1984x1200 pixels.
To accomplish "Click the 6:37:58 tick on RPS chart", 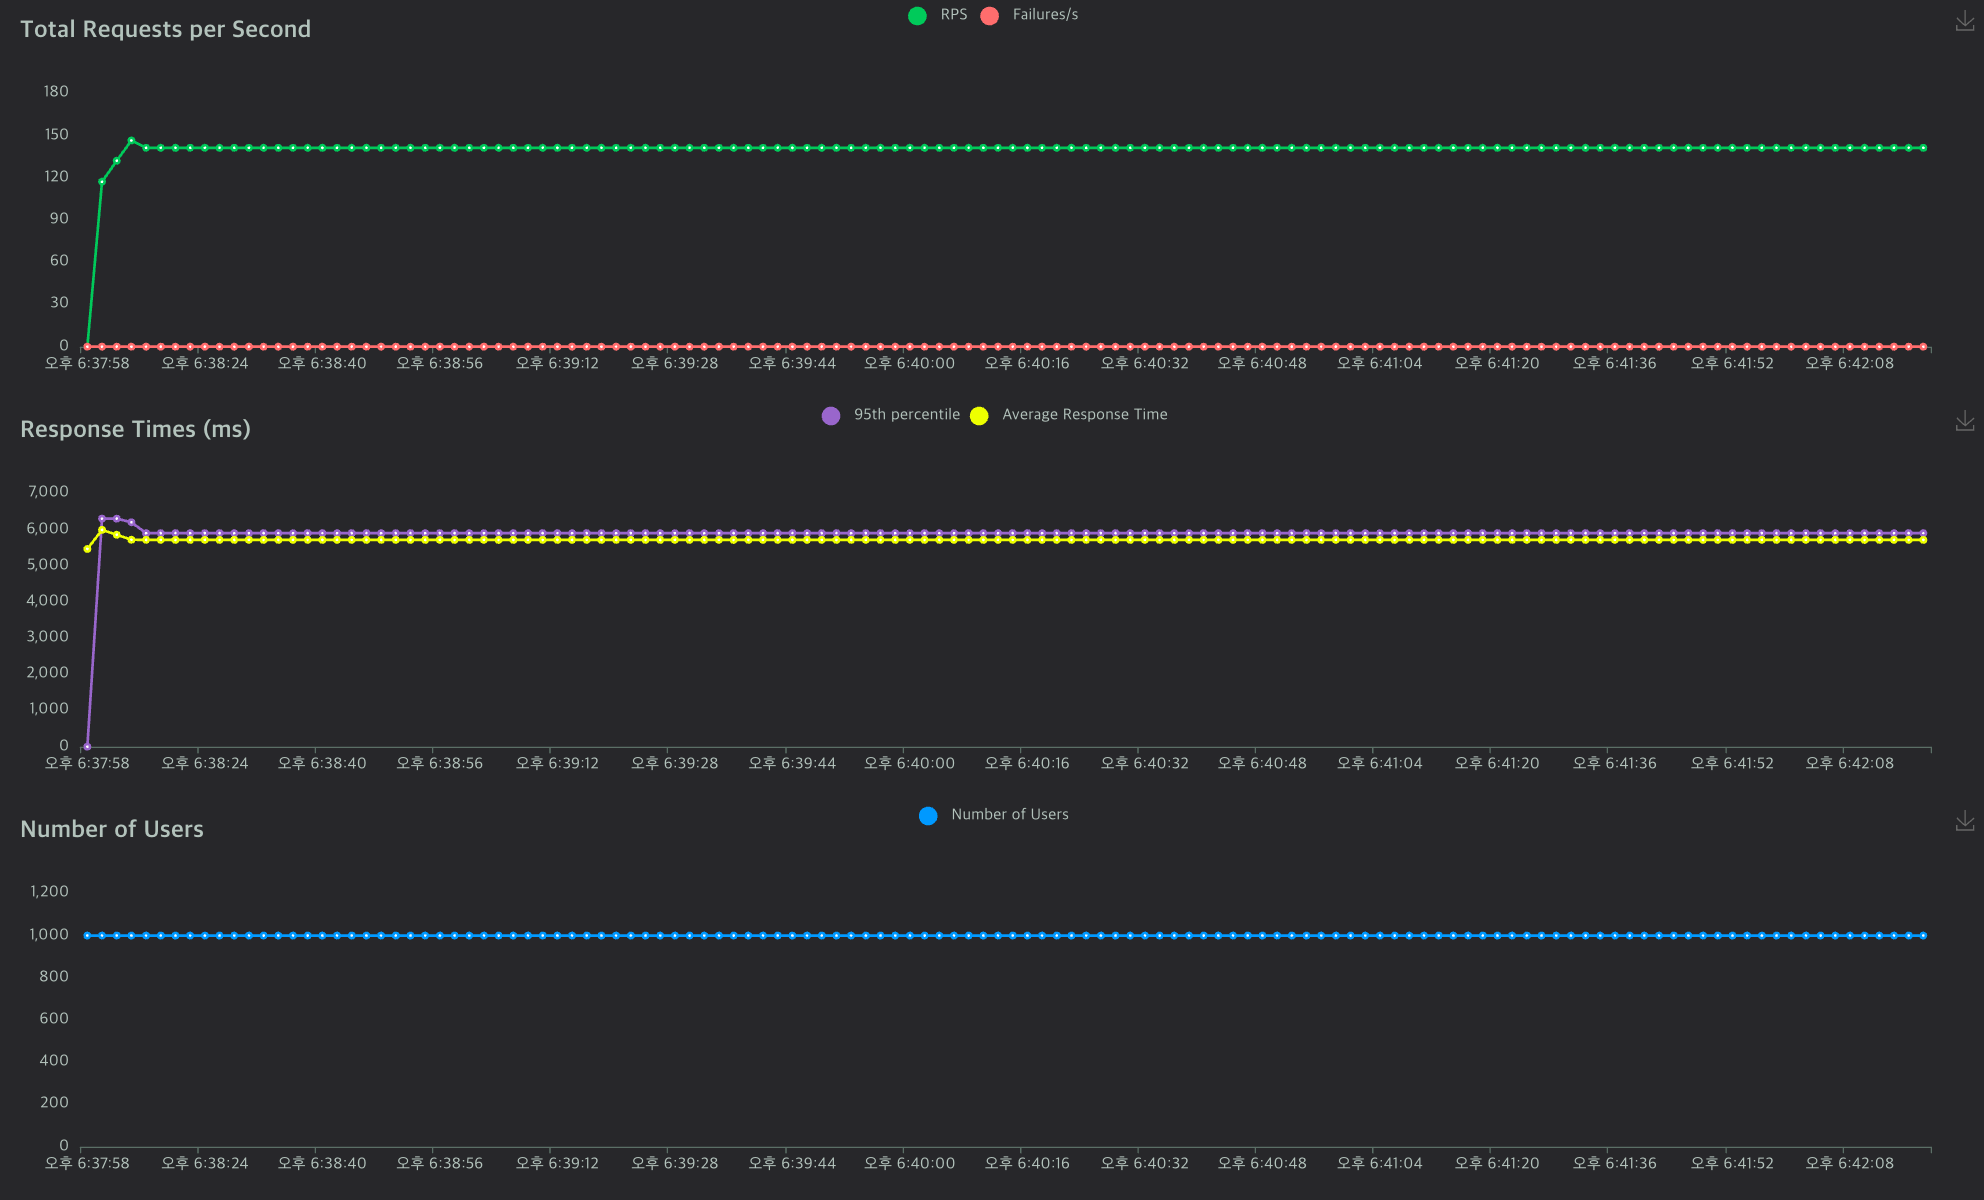I will [x=87, y=363].
